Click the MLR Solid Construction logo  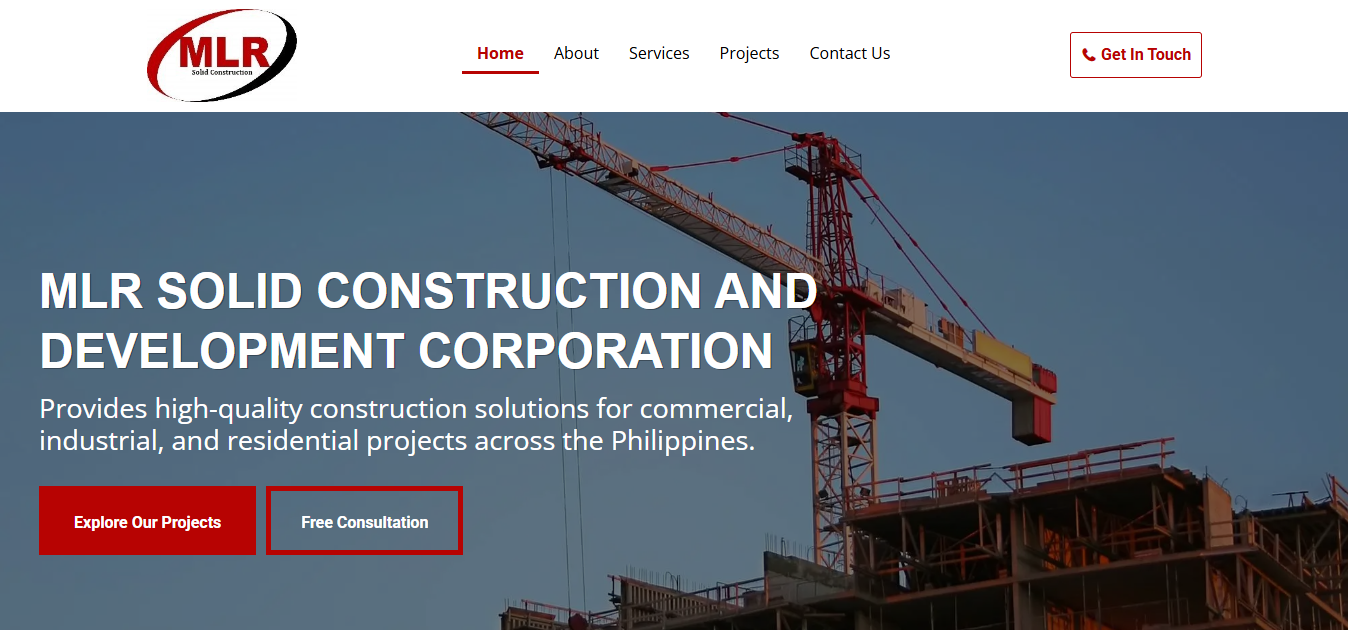pyautogui.click(x=222, y=55)
